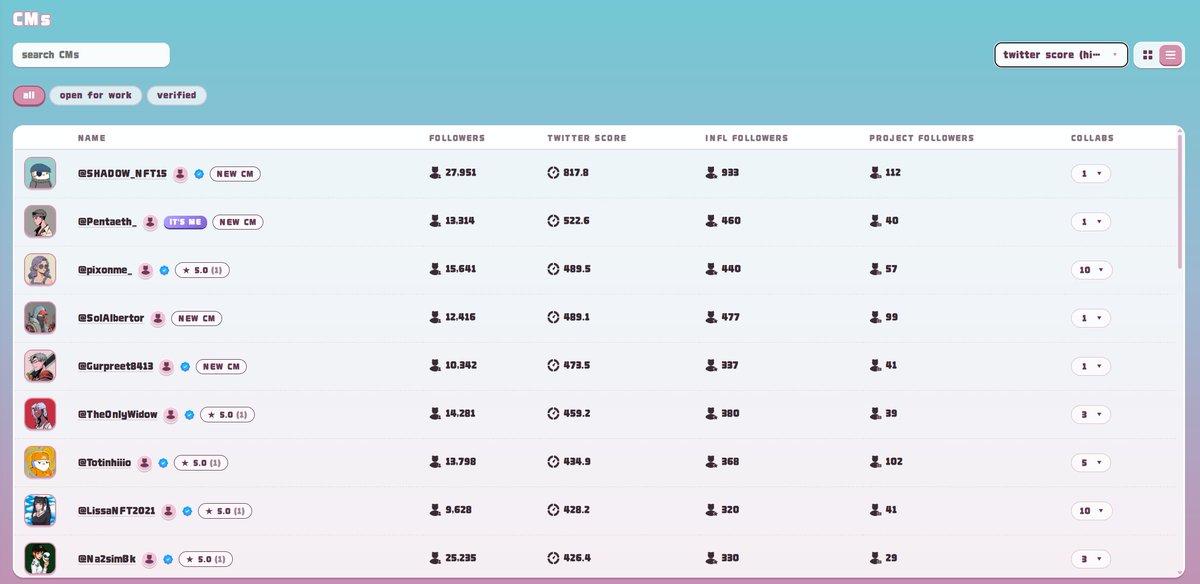This screenshot has width=1200, height=584.
Task: Click the FOLLOWERS column header
Action: [x=457, y=138]
